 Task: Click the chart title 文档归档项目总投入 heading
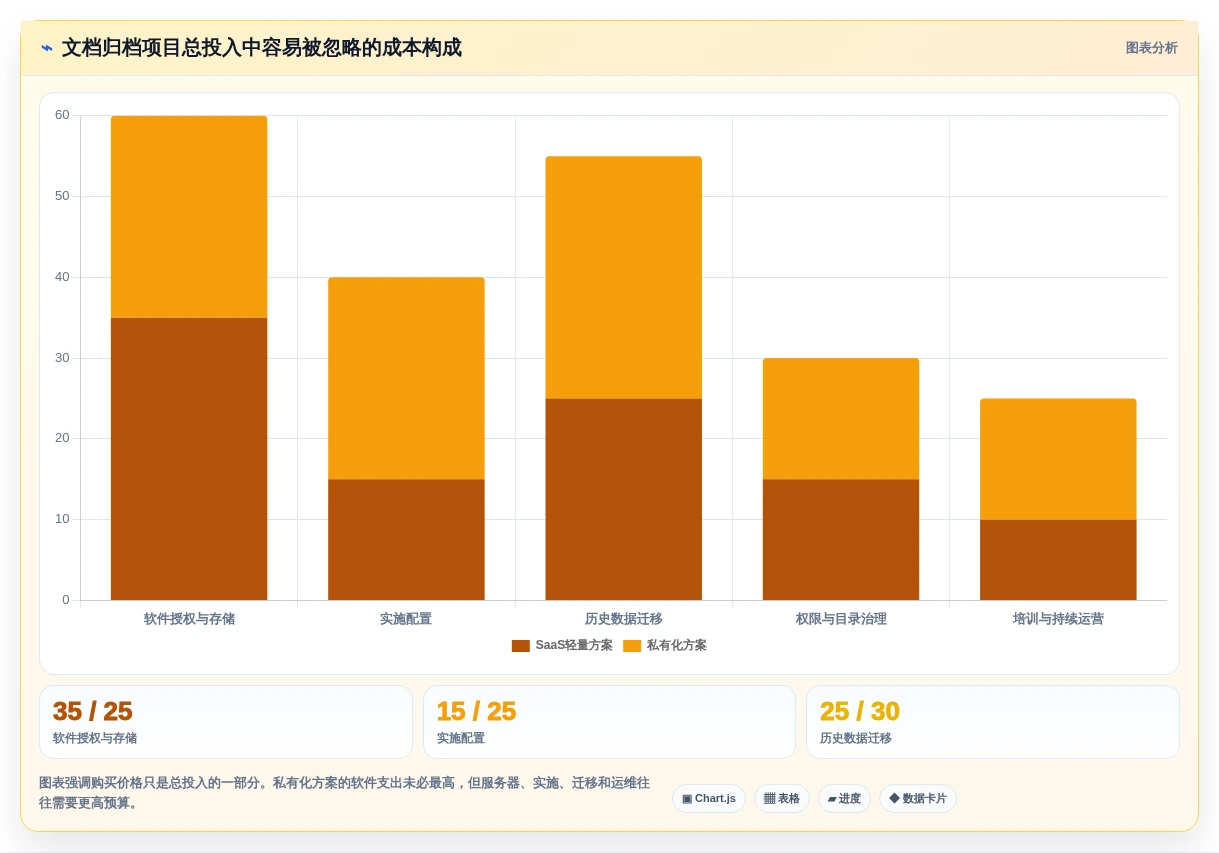pos(262,48)
